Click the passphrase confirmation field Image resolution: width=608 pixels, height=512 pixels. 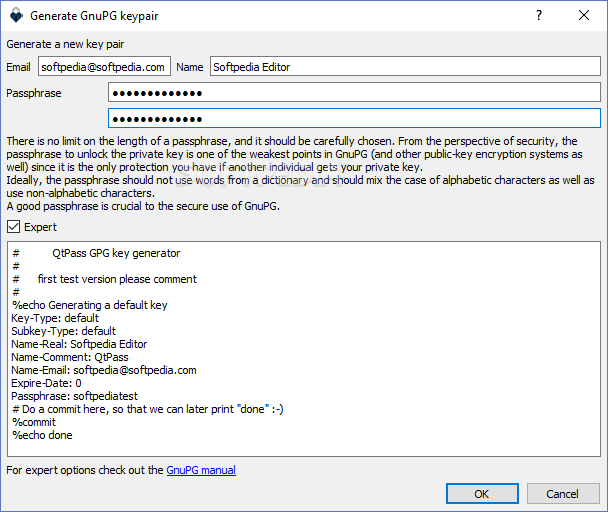point(354,118)
